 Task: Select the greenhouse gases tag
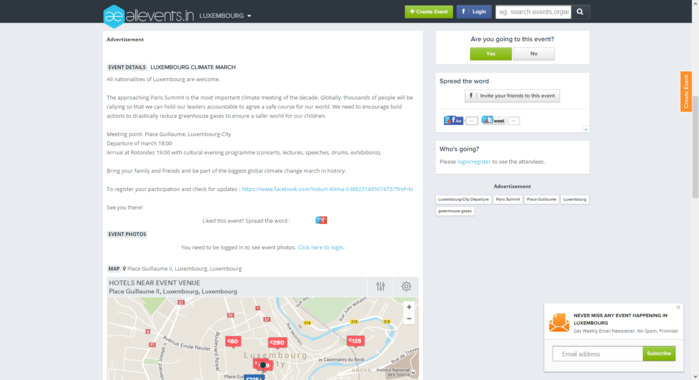(455, 211)
